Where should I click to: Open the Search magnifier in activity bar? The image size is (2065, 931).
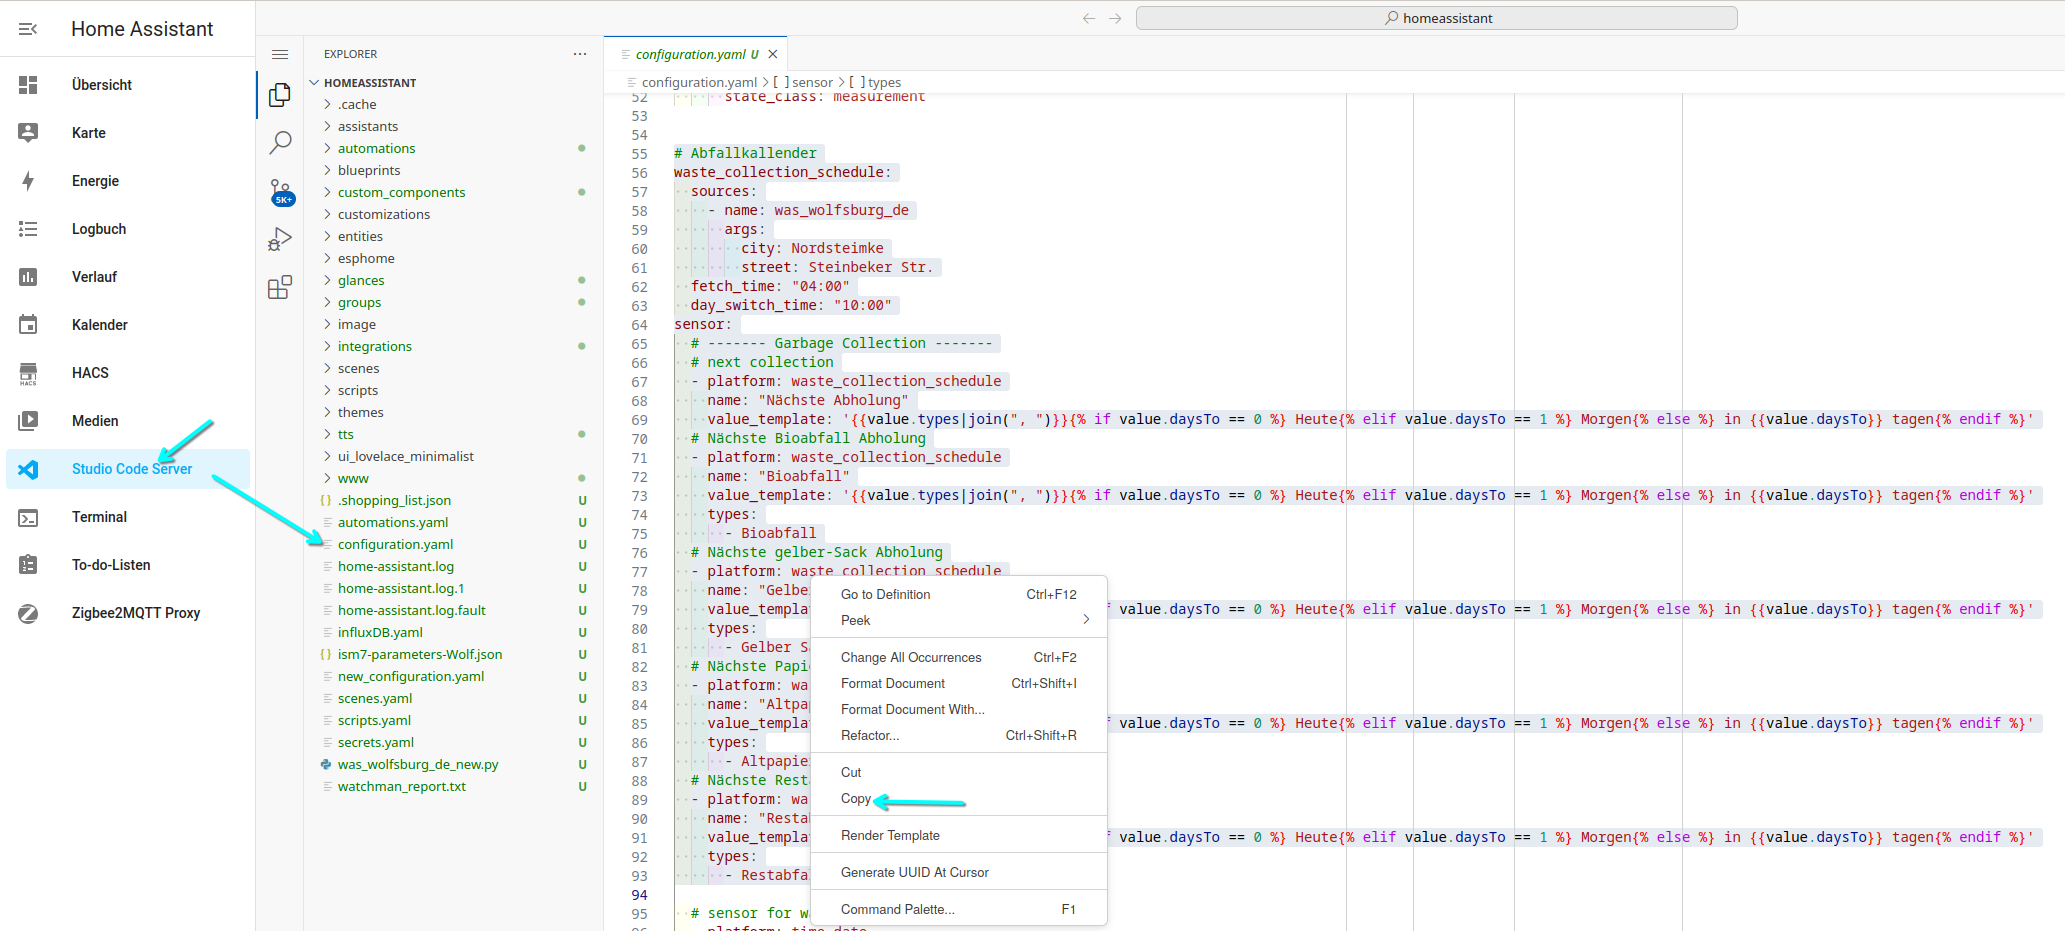(280, 142)
